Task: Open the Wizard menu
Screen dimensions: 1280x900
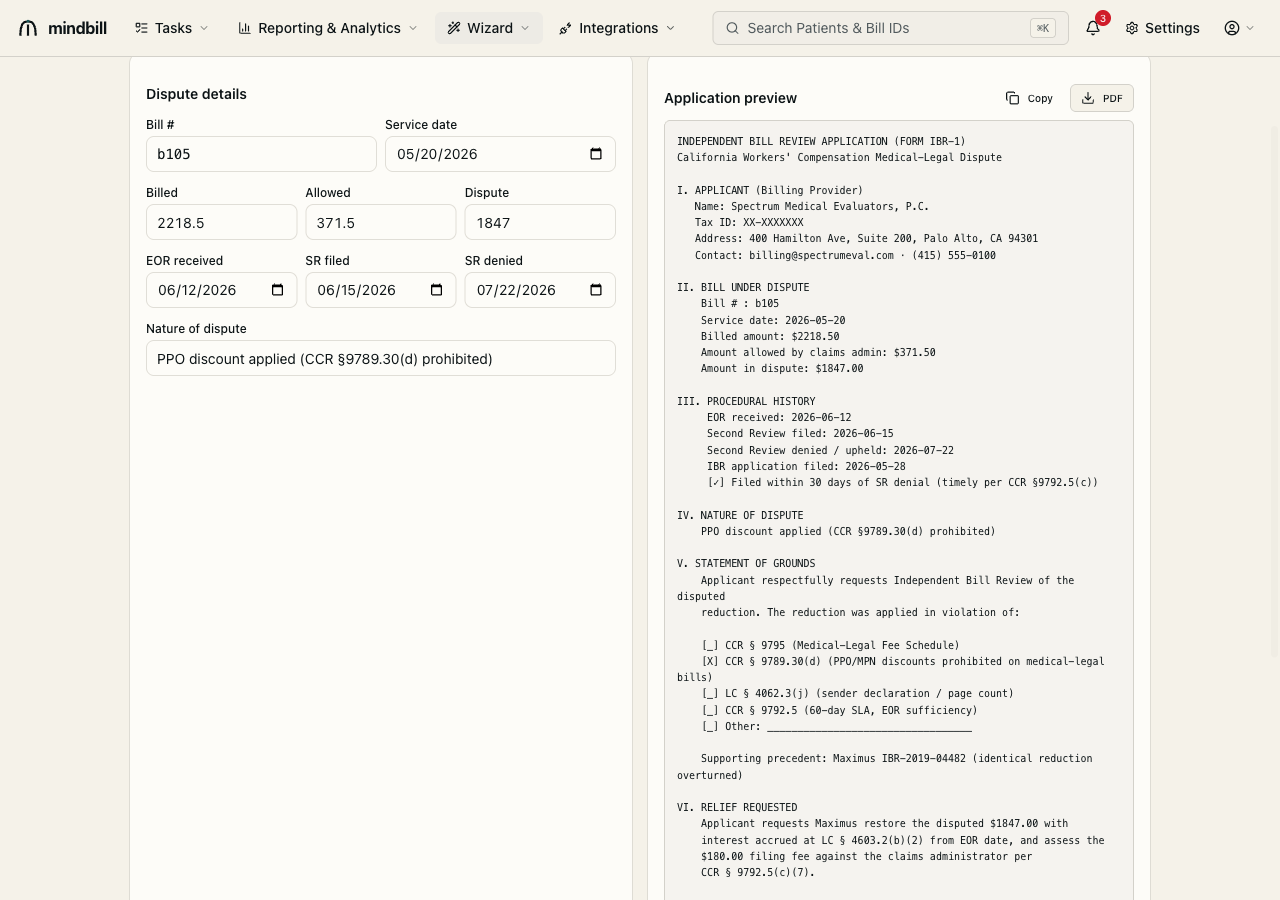Action: point(488,28)
